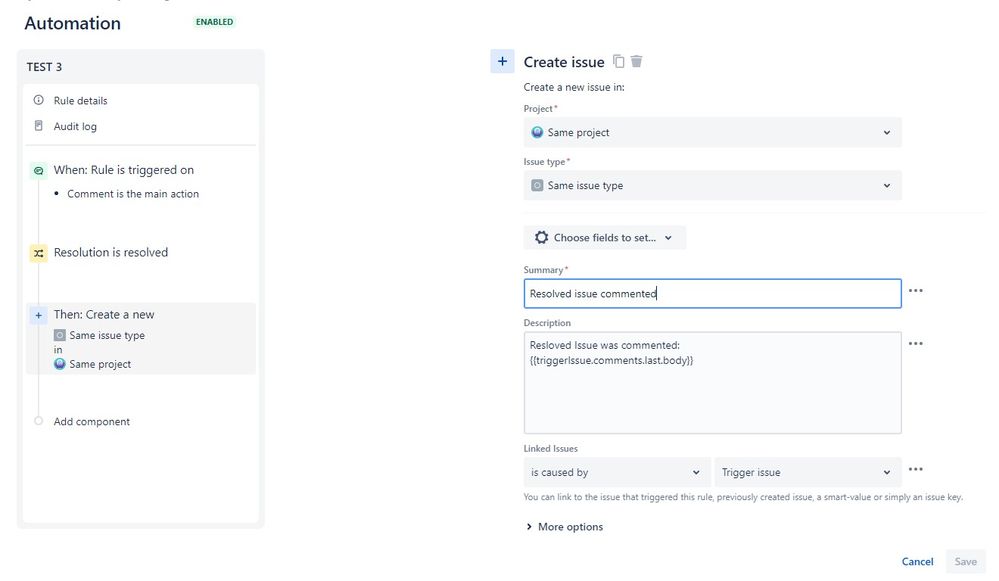Click the ENABLED status badge
Viewport: 999px width, 581px height.
click(215, 22)
